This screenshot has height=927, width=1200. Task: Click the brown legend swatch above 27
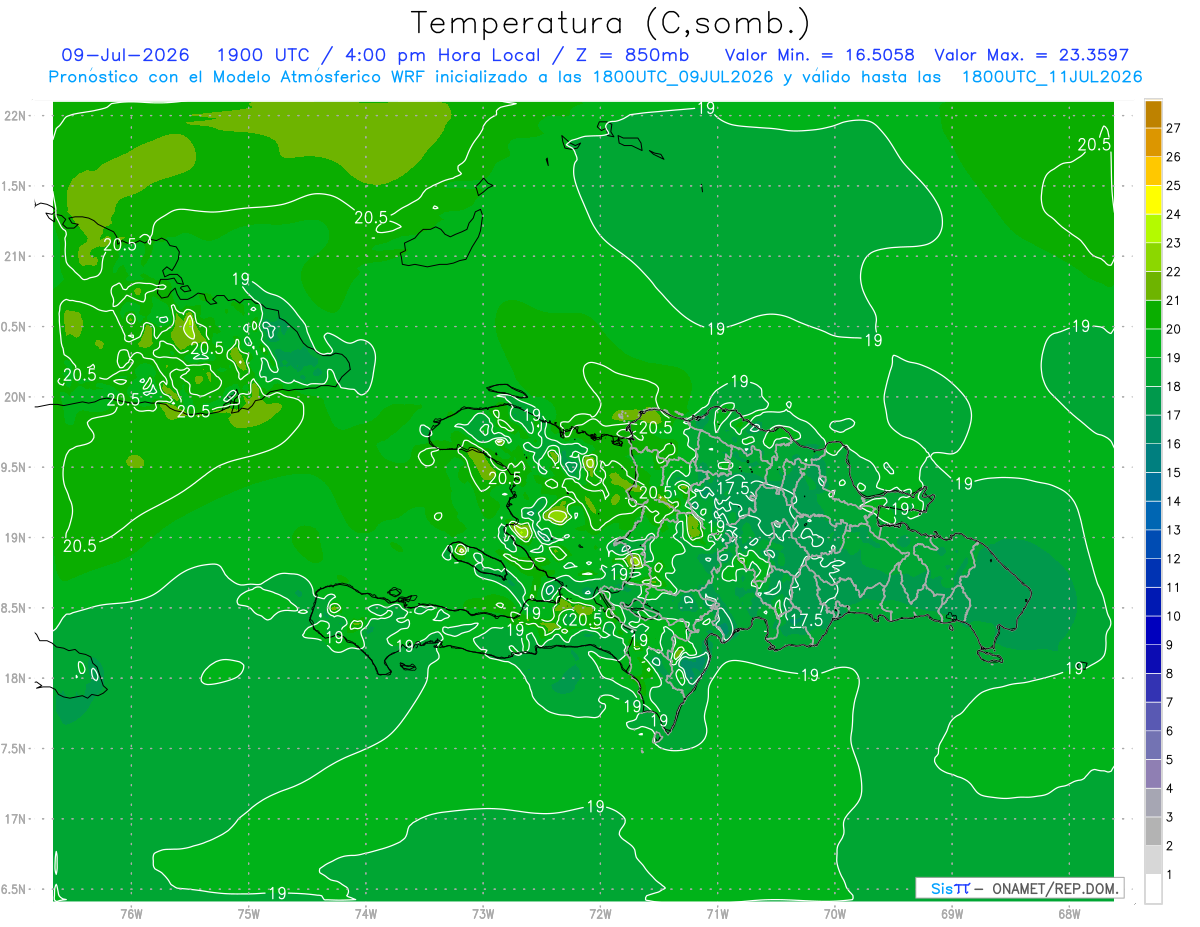(x=1153, y=114)
